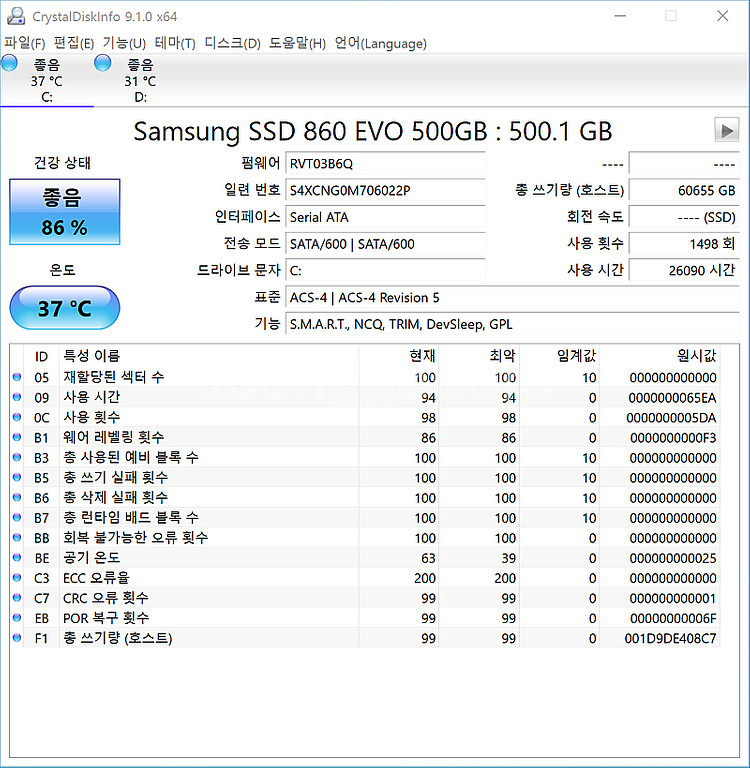Screen dimensions: 750x768
Task: Click the serial number field S4XCNG0M706022P
Action: tap(385, 190)
